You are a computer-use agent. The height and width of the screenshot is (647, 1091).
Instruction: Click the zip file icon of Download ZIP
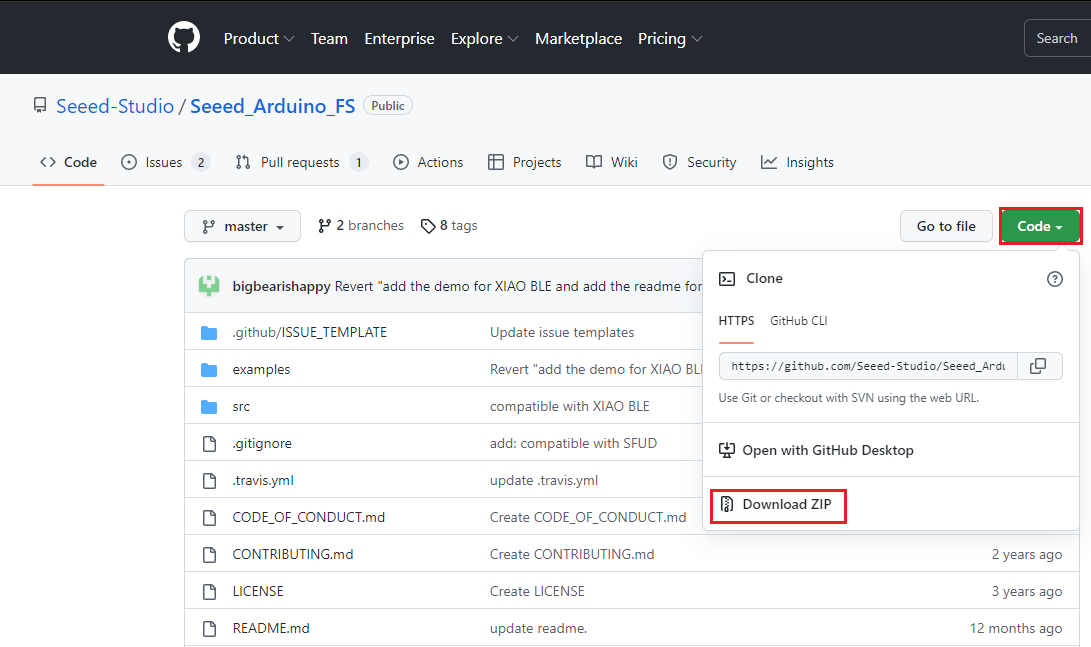click(727, 504)
